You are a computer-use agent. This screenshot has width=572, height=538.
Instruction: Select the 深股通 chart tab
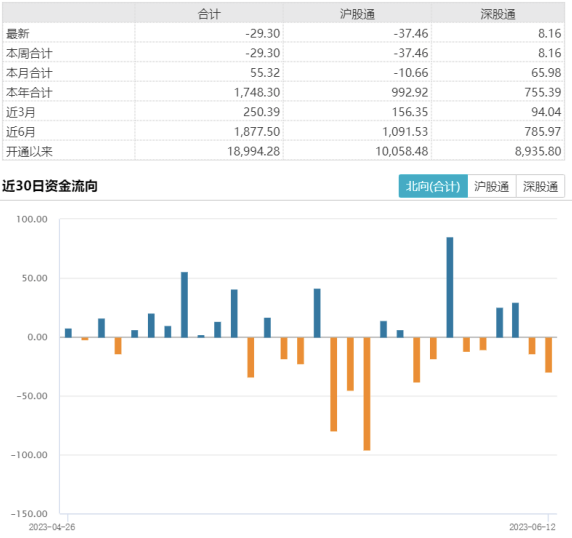(540, 186)
